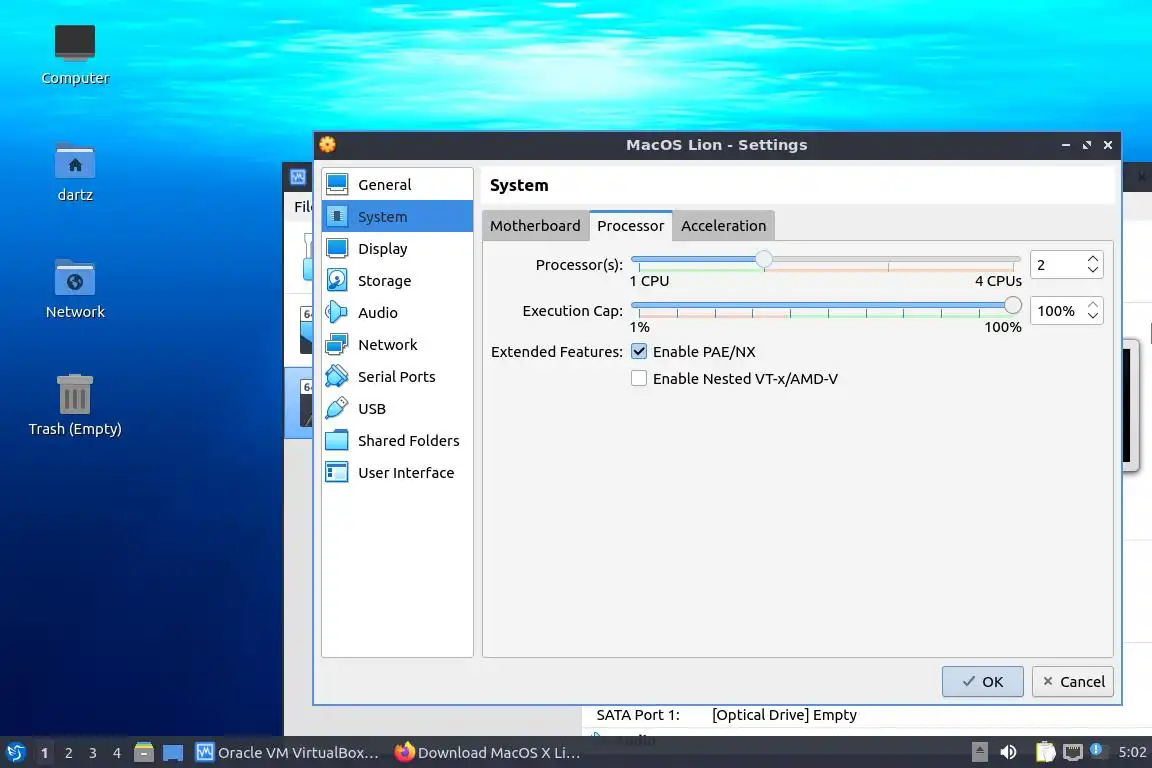Open the Display monitor icon
1152x768 pixels.
[x=337, y=248]
